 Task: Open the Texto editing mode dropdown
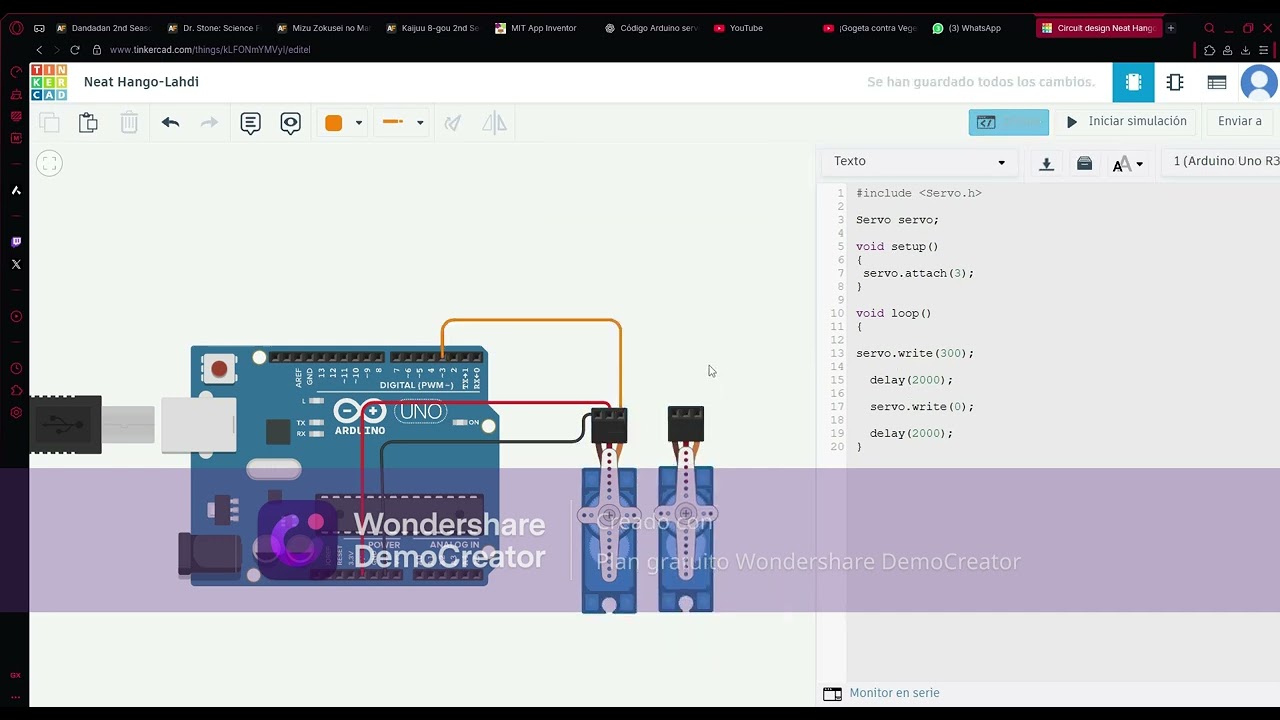click(920, 162)
